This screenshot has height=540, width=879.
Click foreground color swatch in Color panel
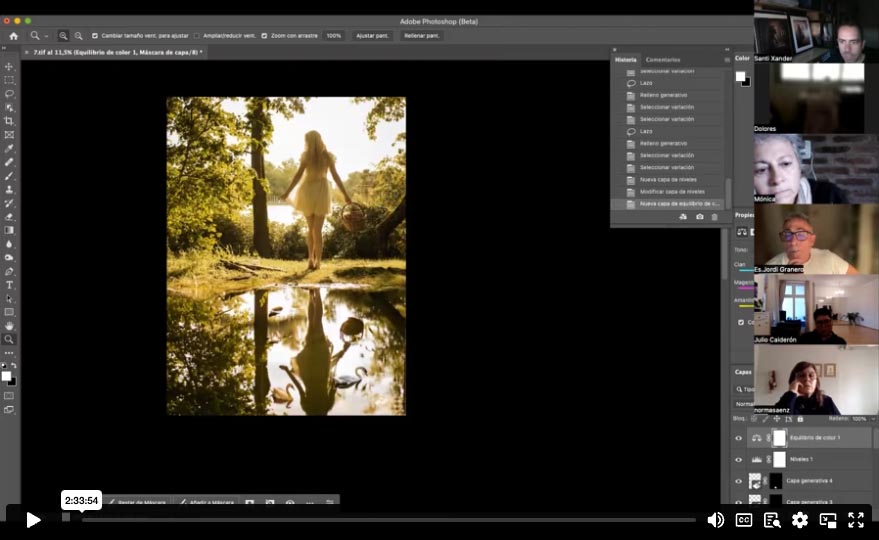(x=741, y=77)
